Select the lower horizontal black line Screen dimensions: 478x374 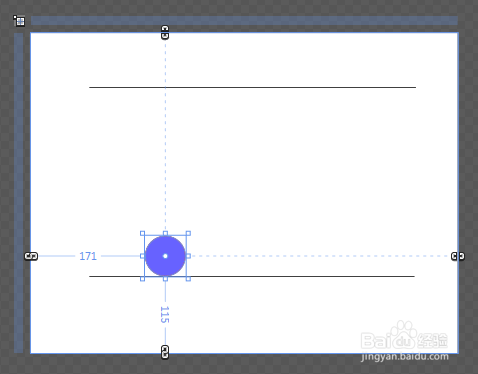pos(252,276)
